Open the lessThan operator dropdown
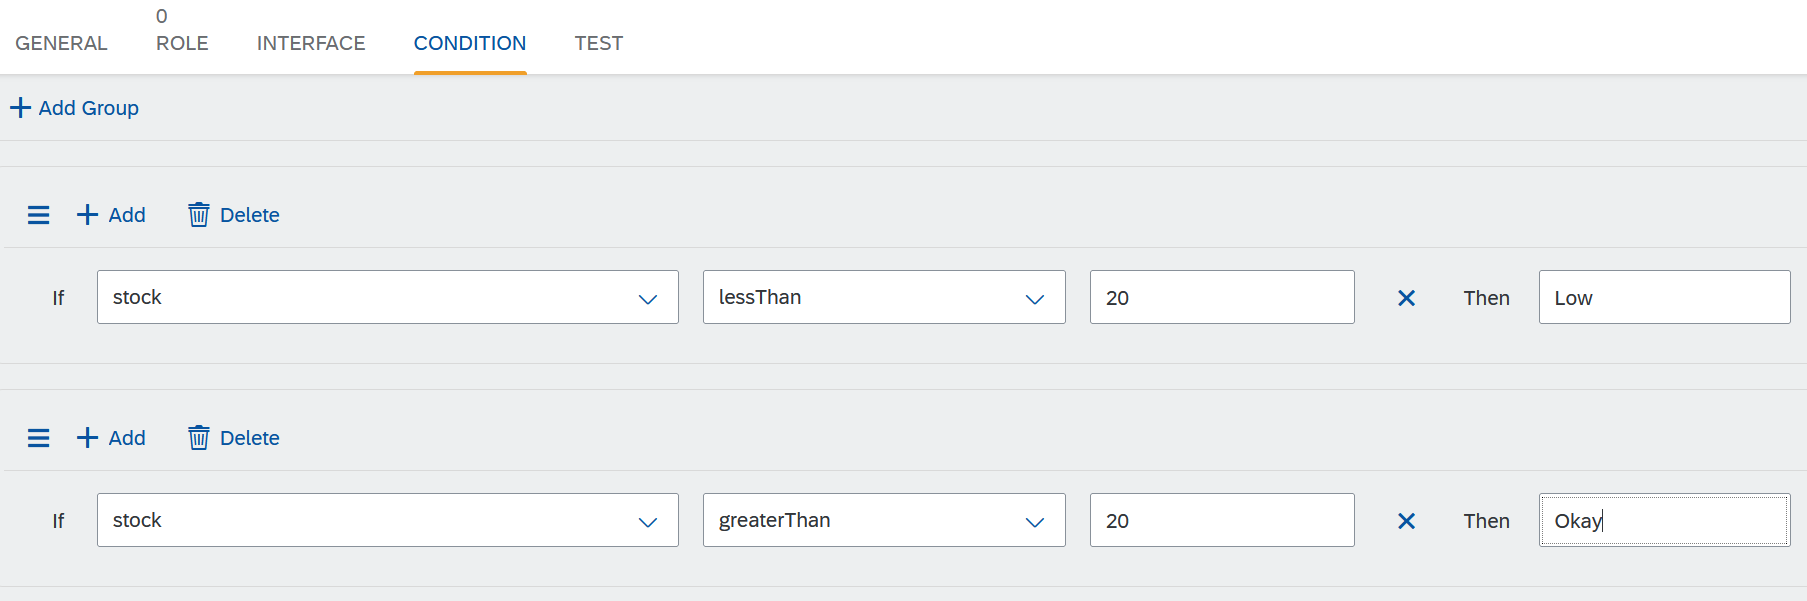The height and width of the screenshot is (601, 1807). 1034,298
